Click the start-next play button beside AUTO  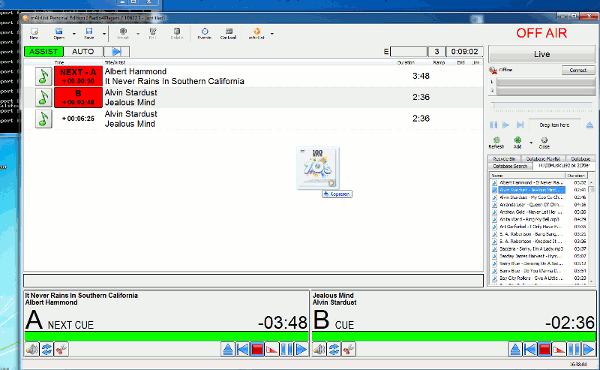(x=117, y=51)
